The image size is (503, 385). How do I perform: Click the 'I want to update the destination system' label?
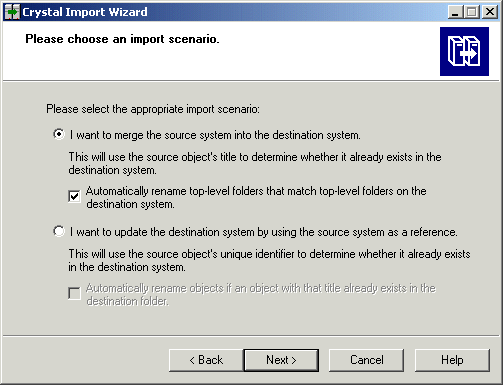coord(263,232)
